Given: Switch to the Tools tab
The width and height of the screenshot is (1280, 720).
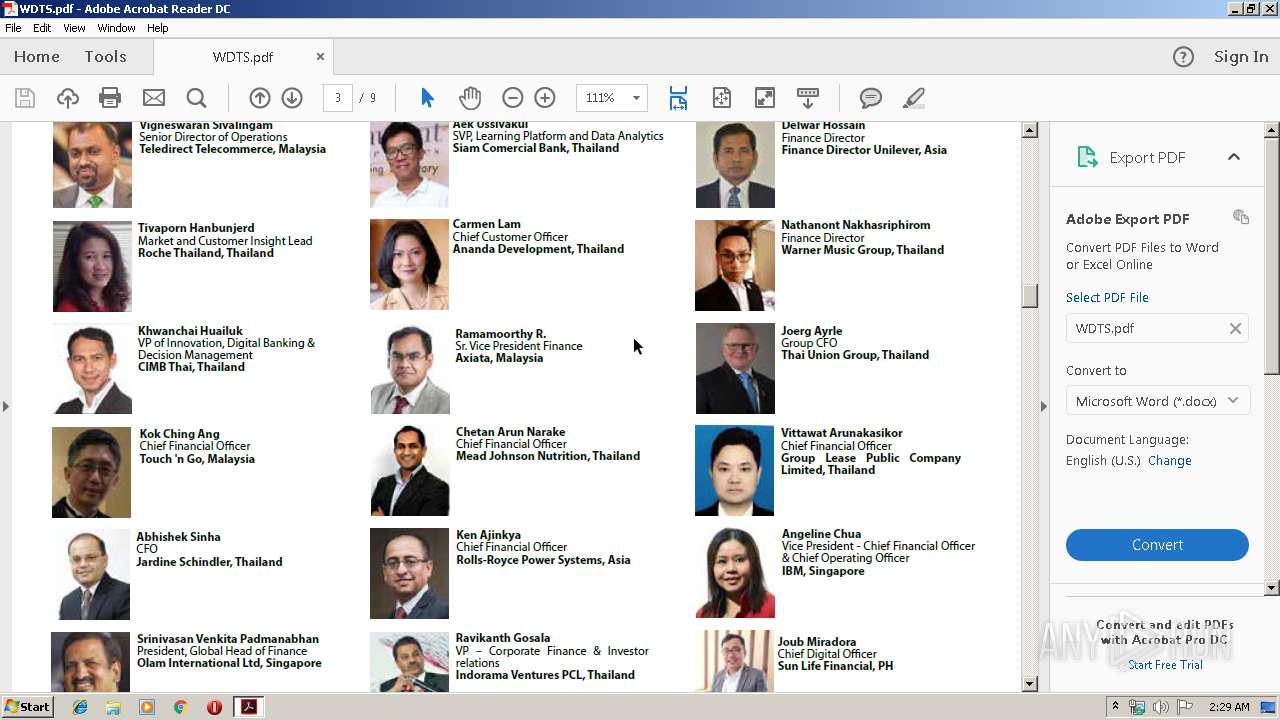Looking at the screenshot, I should point(105,57).
